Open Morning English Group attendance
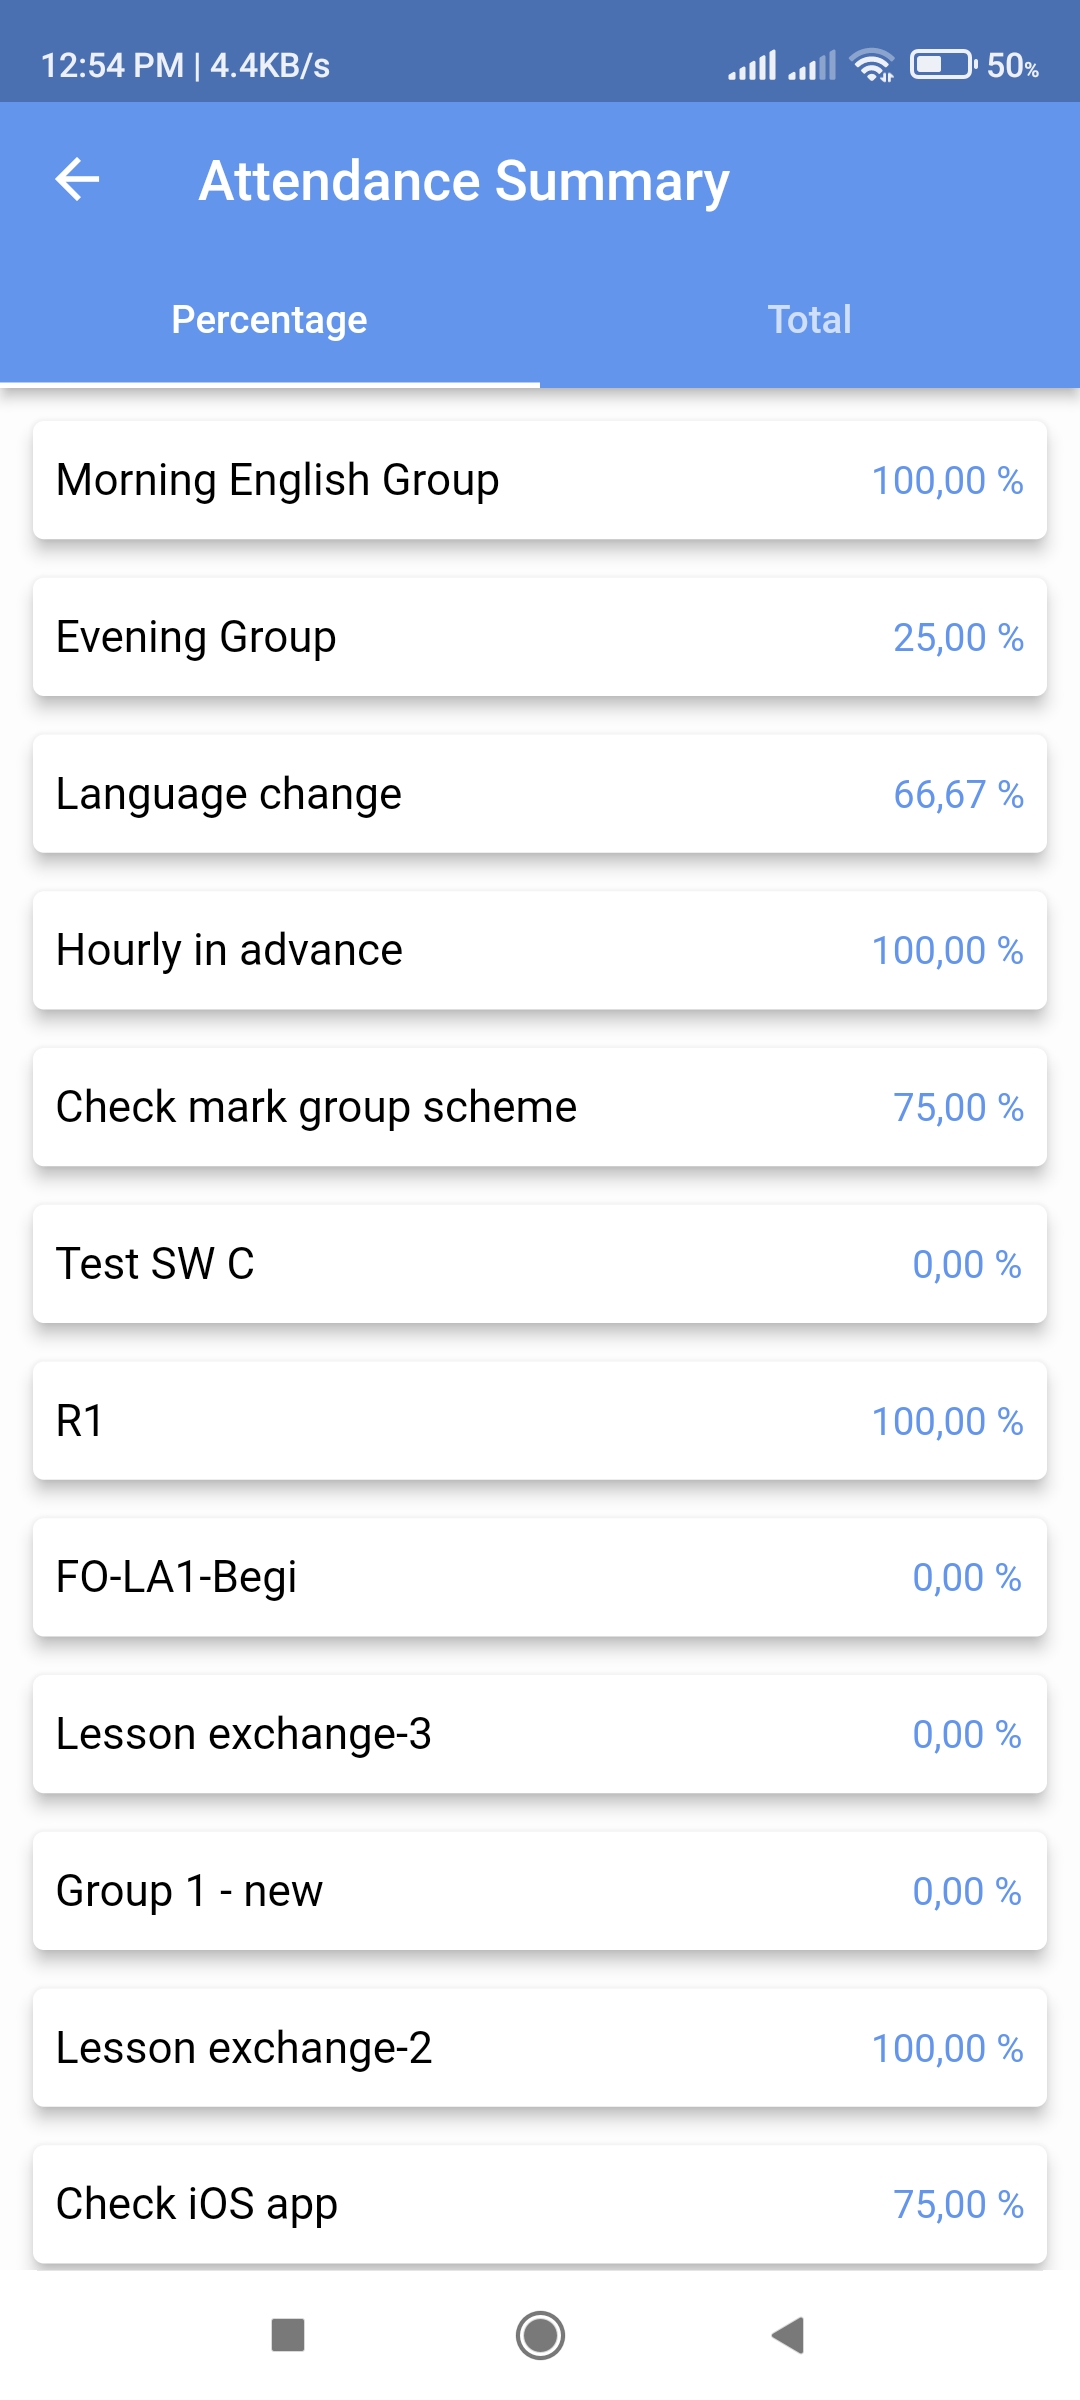The width and height of the screenshot is (1080, 2400). click(540, 480)
